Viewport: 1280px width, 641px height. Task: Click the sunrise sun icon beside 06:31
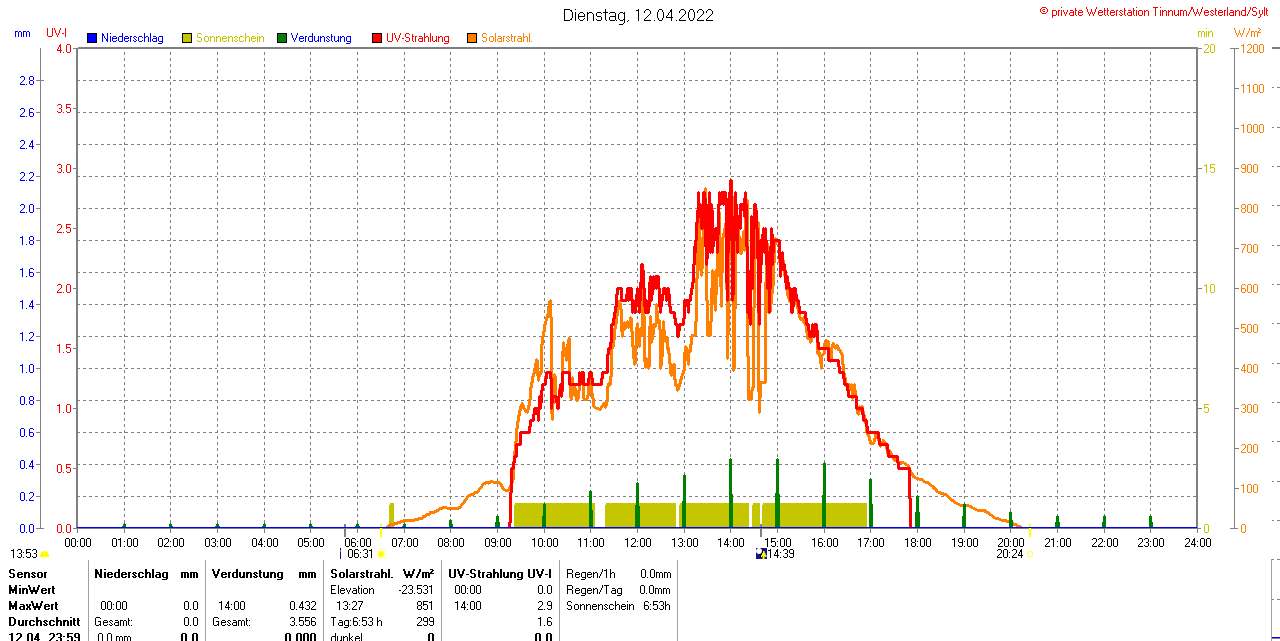(381, 554)
